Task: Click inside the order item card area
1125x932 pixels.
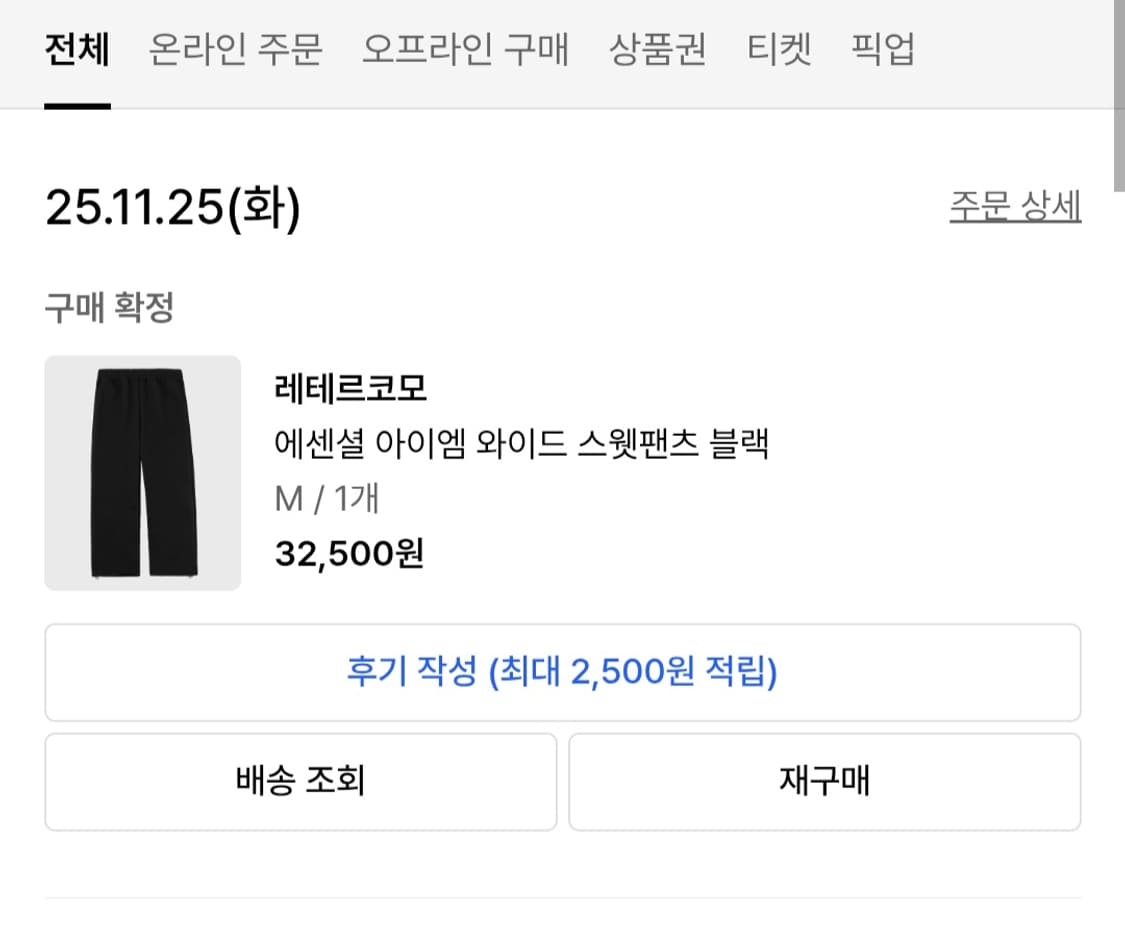Action: [560, 475]
